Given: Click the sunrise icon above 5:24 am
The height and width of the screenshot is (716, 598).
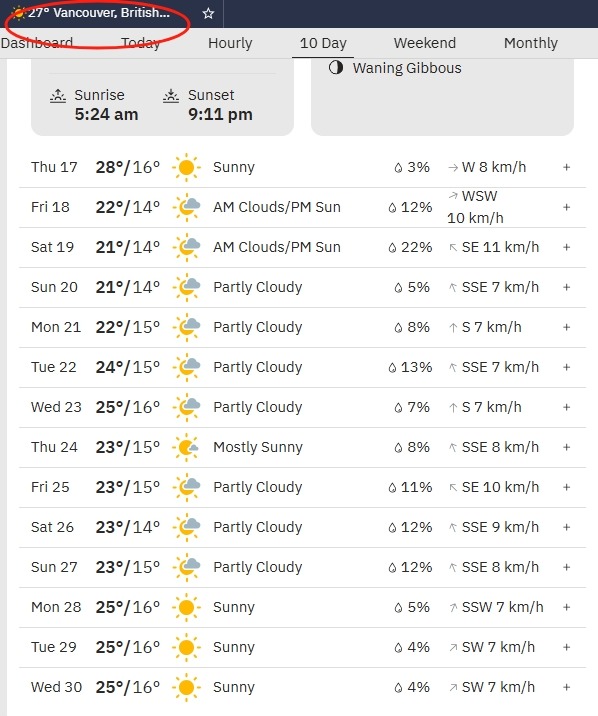Looking at the screenshot, I should tap(58, 96).
